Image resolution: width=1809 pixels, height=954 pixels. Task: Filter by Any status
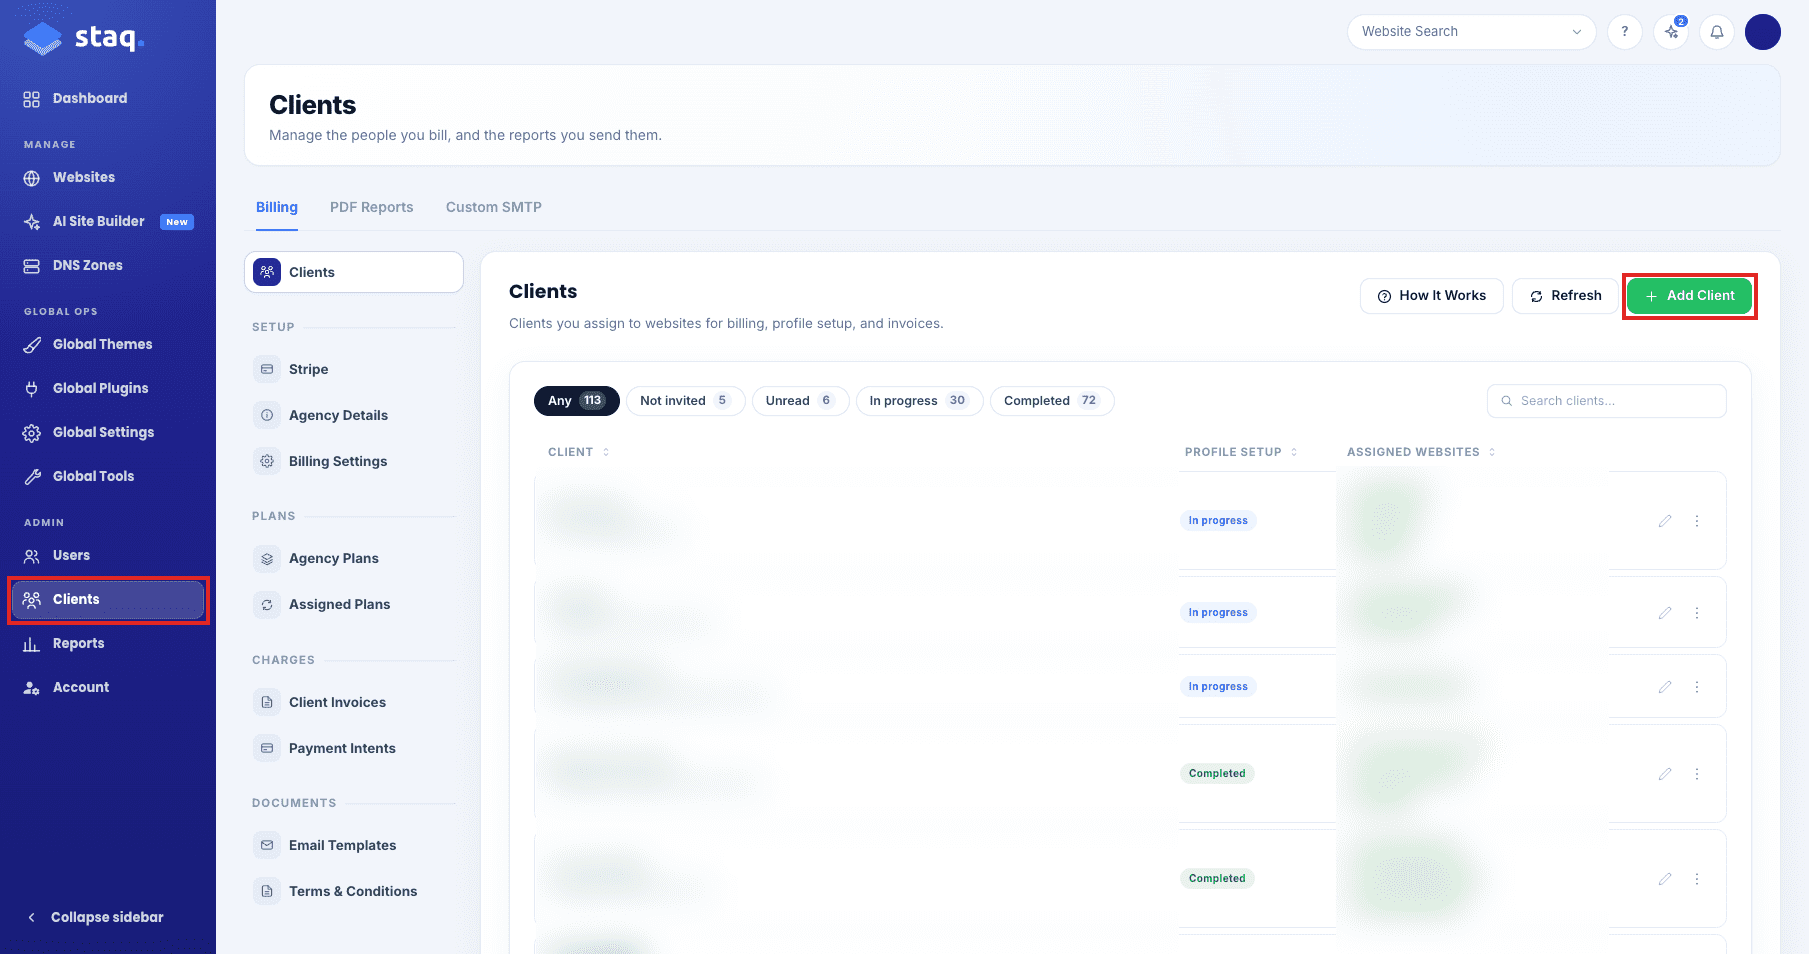coord(577,401)
